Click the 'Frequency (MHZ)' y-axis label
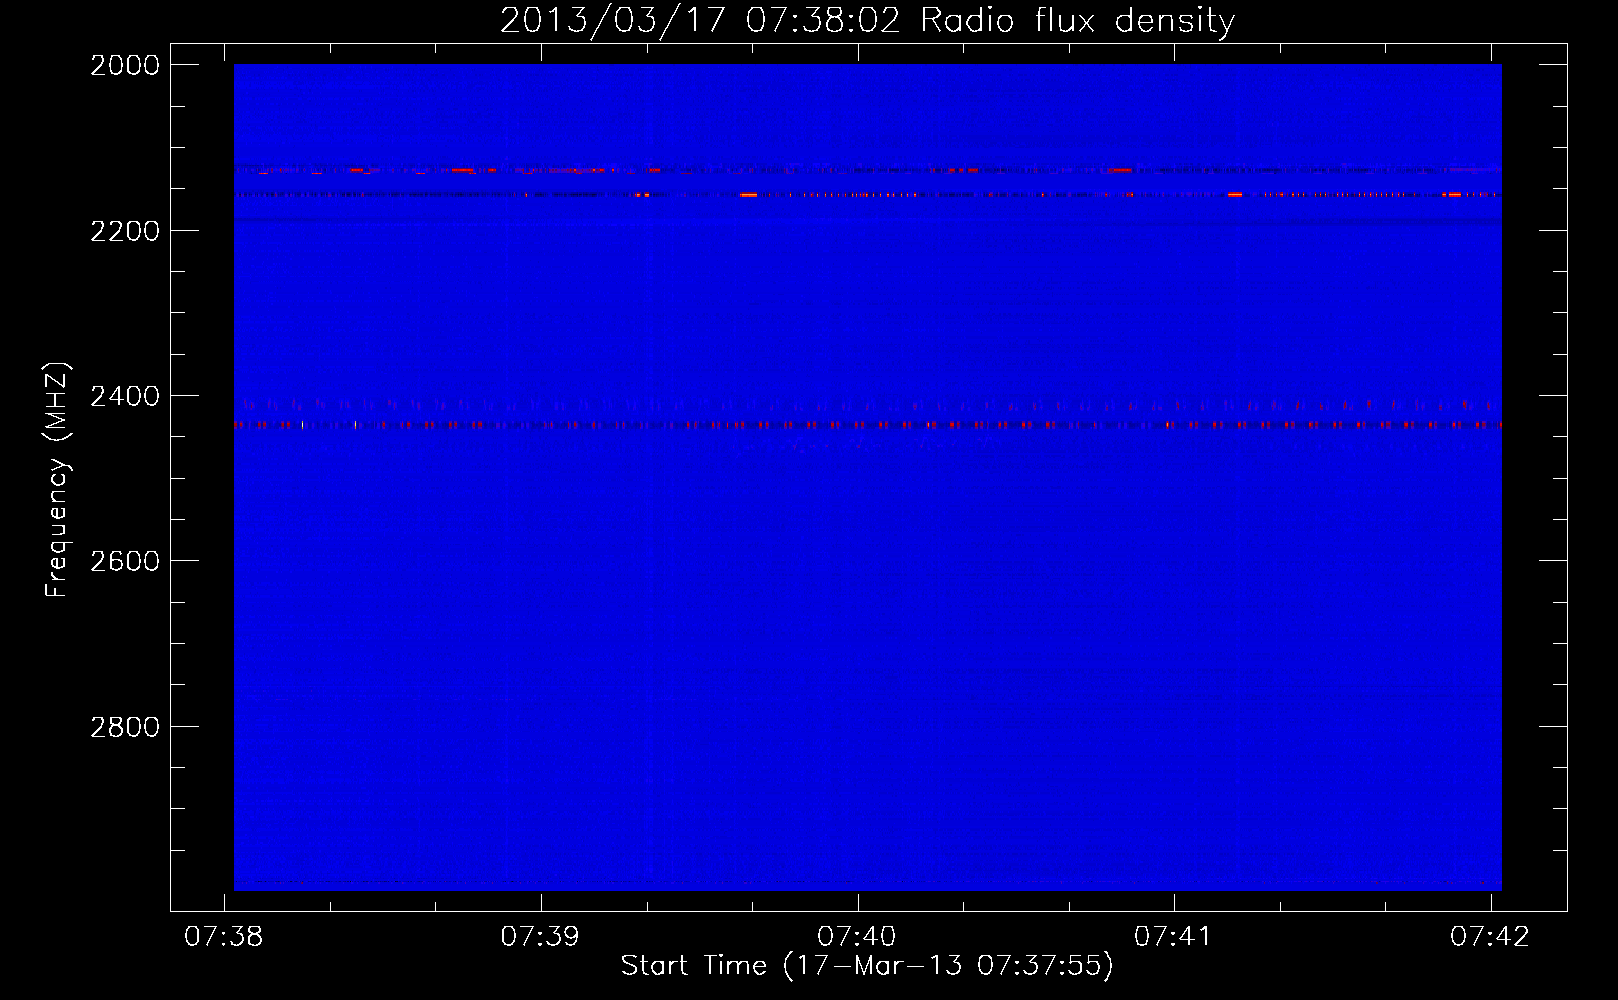 57,479
